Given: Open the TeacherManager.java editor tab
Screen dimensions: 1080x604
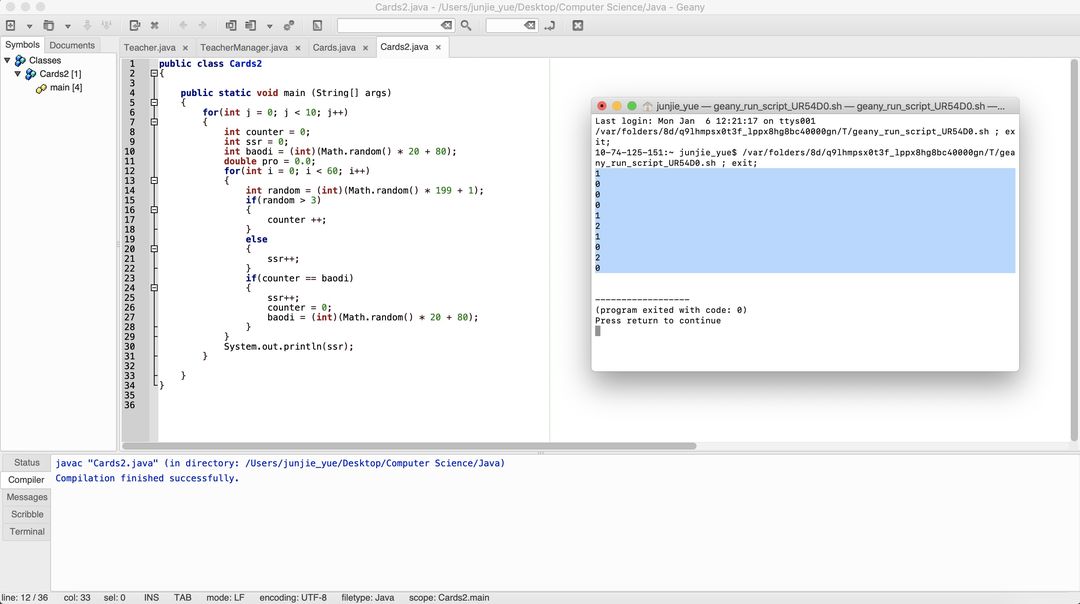Looking at the screenshot, I should pyautogui.click(x=244, y=48).
